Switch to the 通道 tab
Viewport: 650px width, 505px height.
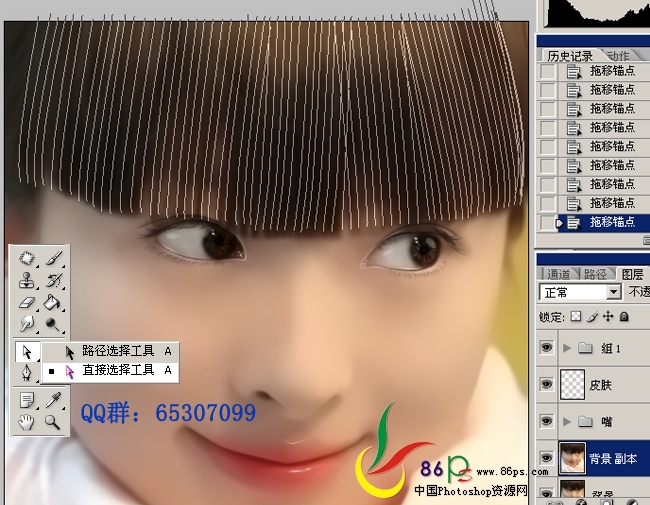(x=558, y=274)
